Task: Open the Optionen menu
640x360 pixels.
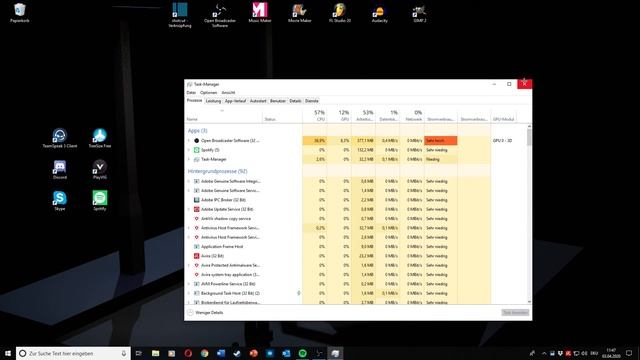Action: click(x=209, y=93)
